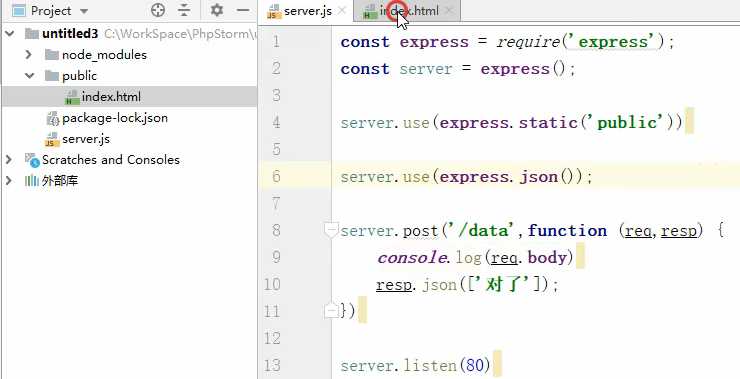This screenshot has width=740, height=379.
Task: Click the Scratches and Consoles icon
Action: pyautogui.click(x=32, y=160)
